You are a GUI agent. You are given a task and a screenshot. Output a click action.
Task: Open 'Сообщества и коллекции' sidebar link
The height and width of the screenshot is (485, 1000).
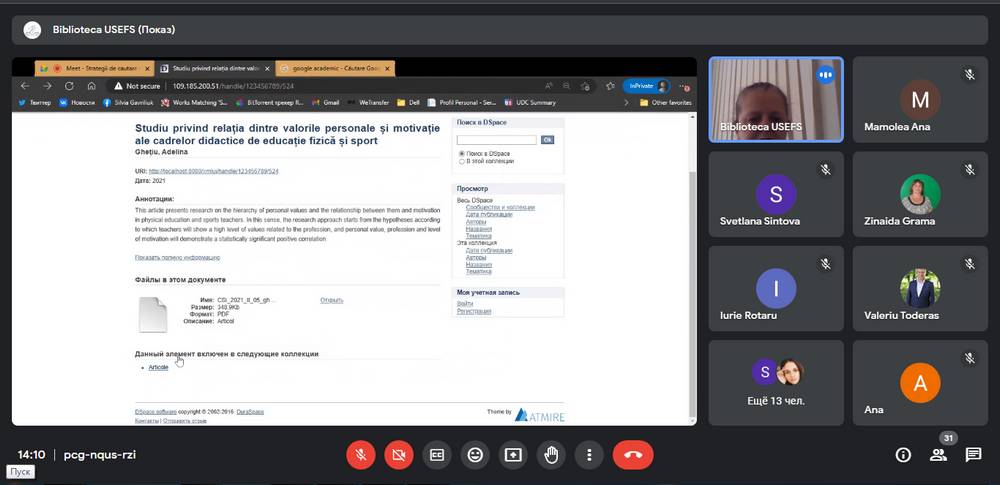(500, 207)
